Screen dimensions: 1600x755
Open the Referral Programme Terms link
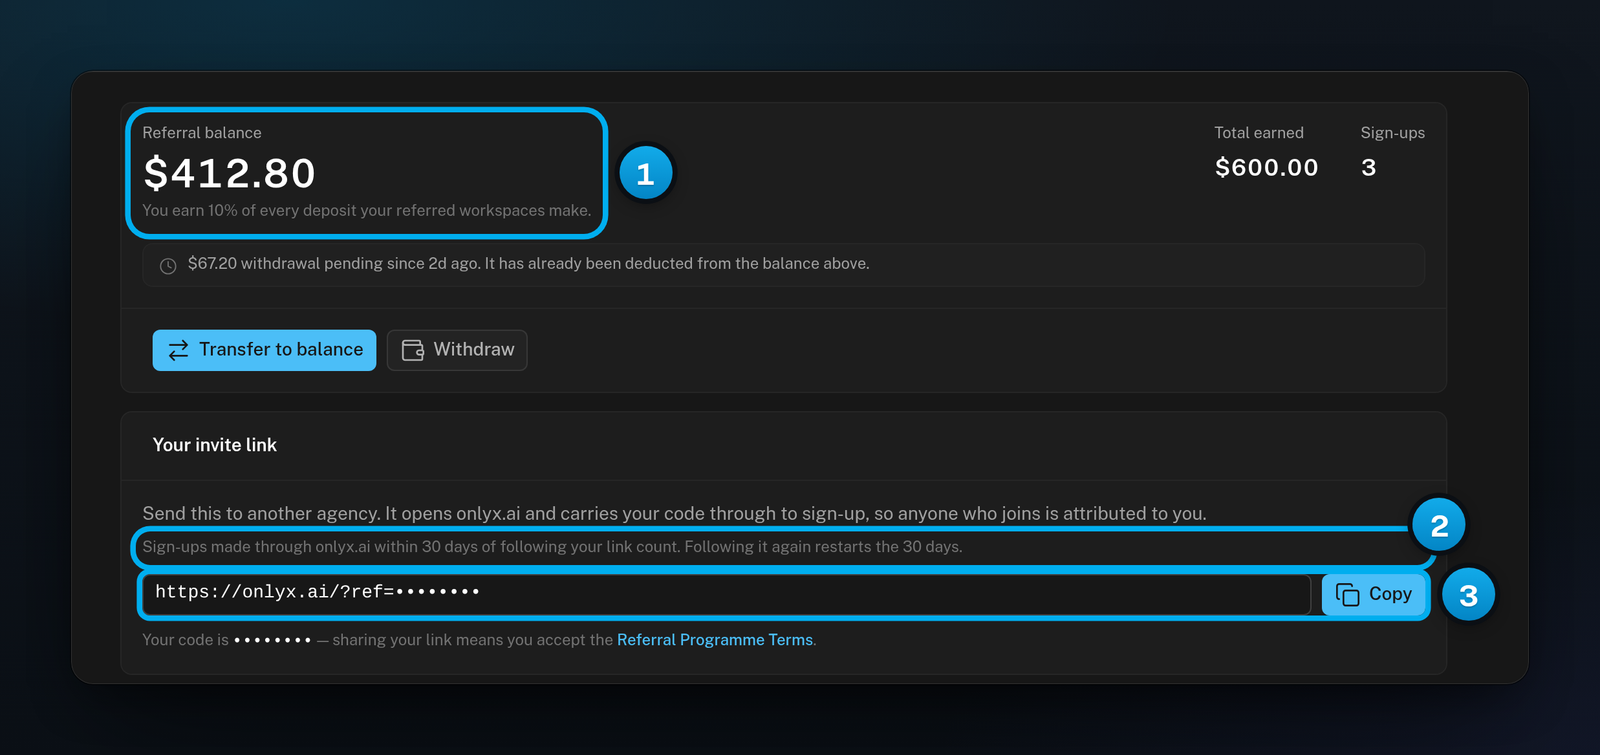click(x=715, y=640)
